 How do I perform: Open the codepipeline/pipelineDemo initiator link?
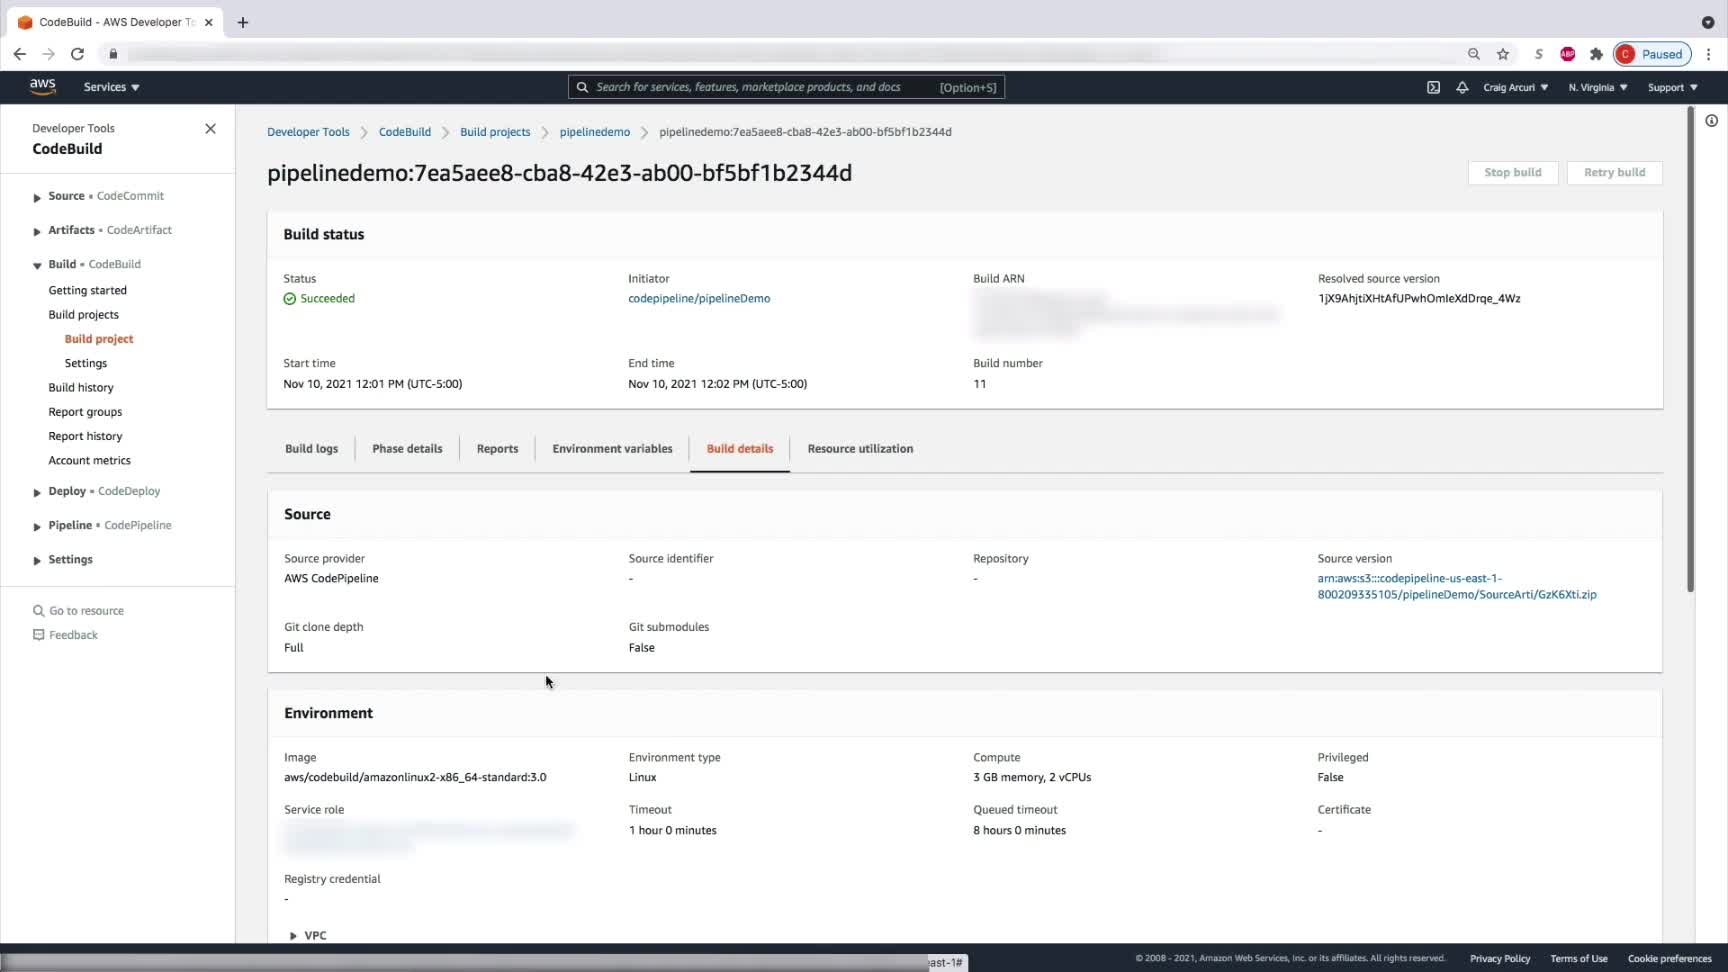coord(699,298)
